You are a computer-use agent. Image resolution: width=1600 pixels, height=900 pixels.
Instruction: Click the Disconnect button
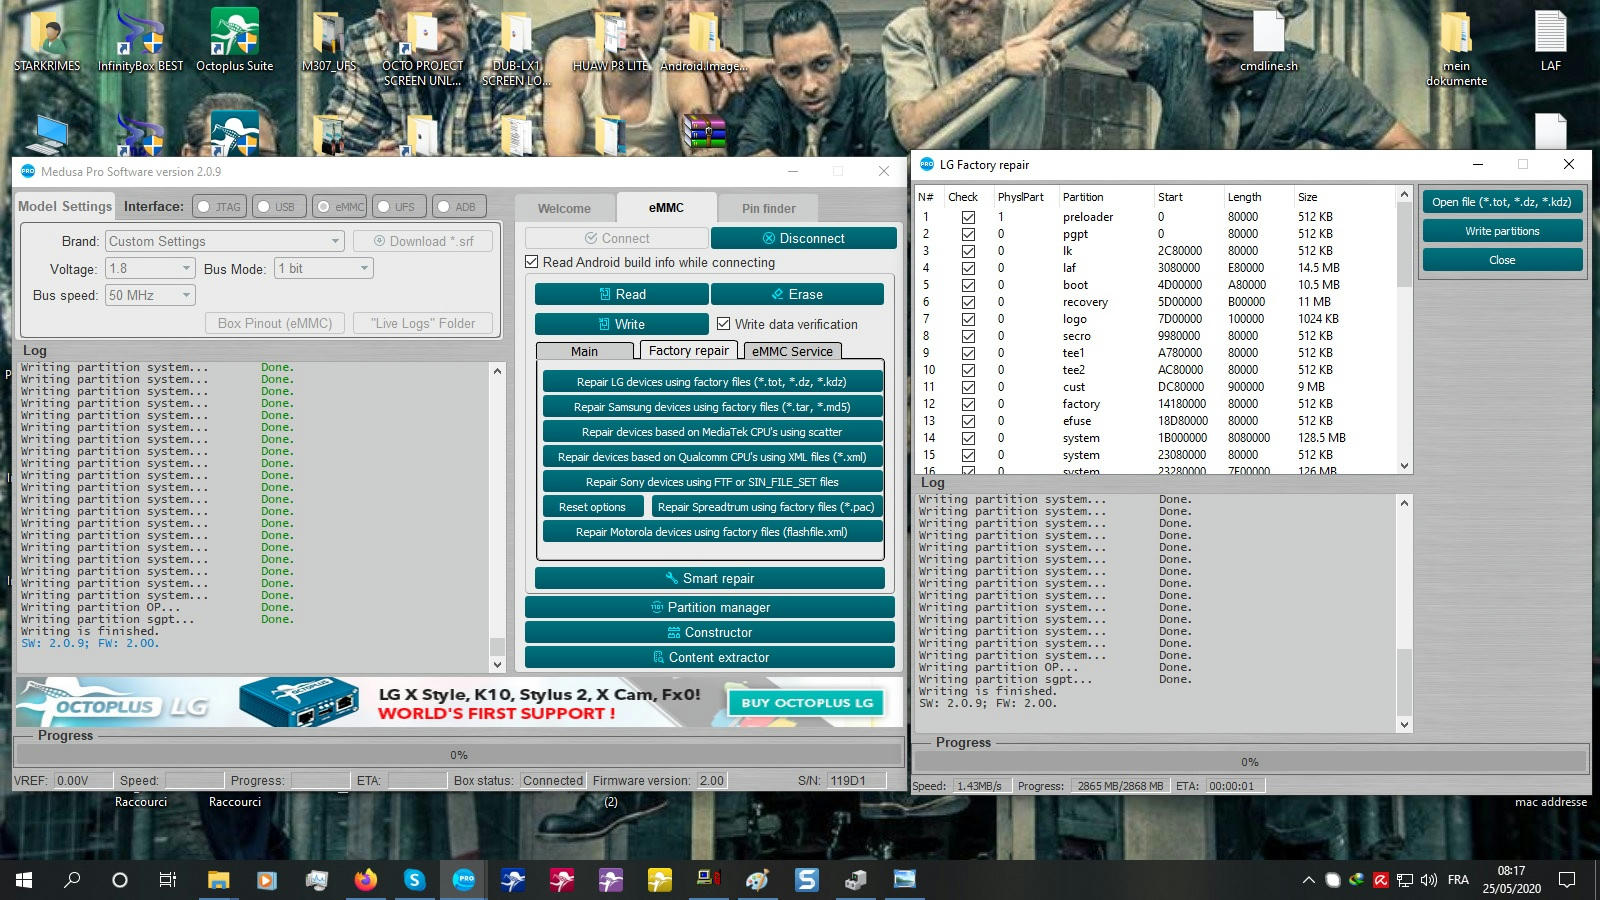803,238
